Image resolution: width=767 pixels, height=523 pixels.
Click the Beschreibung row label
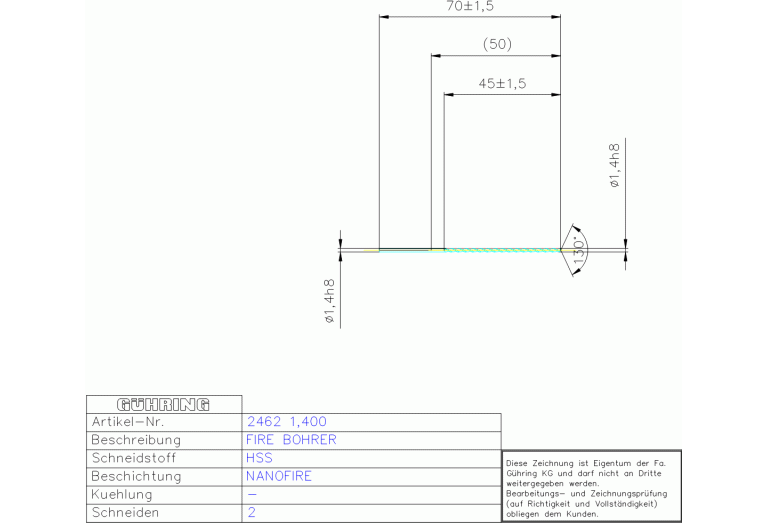point(136,440)
